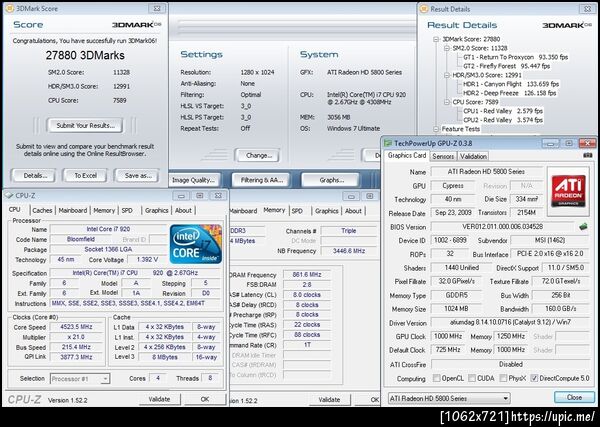Select CPU2 - Red Valley result
This screenshot has width=600, height=427.
(503, 120)
